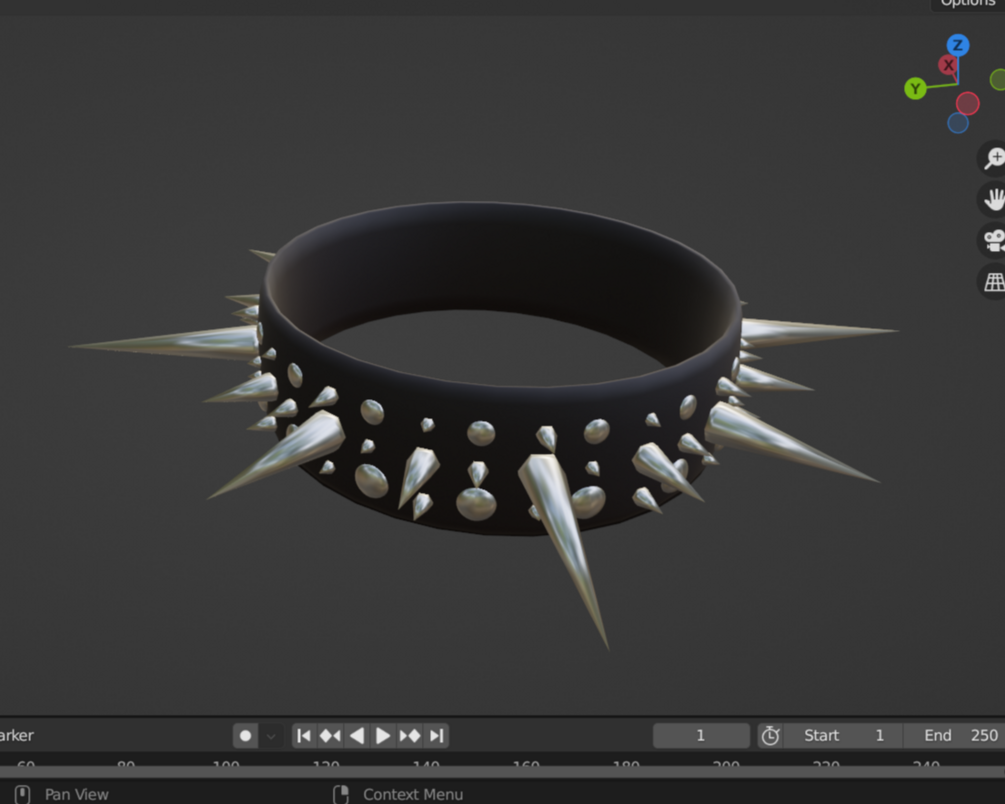Toggle the camera view icon
The height and width of the screenshot is (804, 1005).
point(993,241)
